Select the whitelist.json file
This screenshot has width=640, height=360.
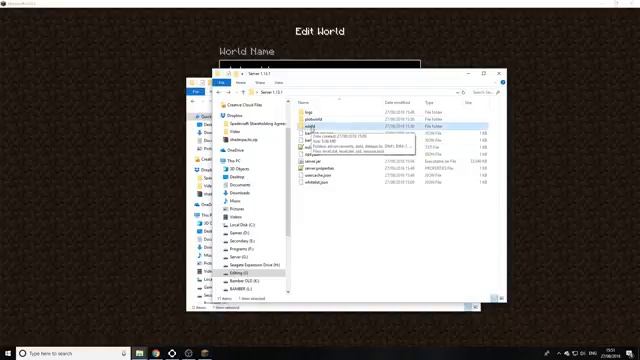click(316, 182)
